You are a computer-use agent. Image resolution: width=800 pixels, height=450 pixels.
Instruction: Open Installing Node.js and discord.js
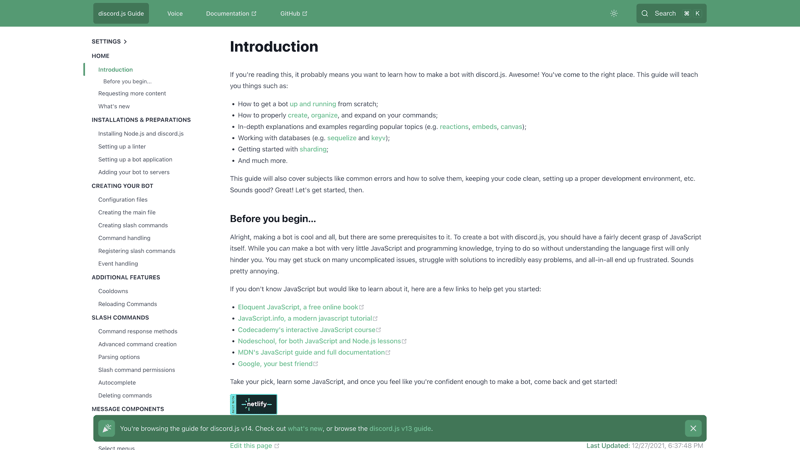(x=141, y=134)
